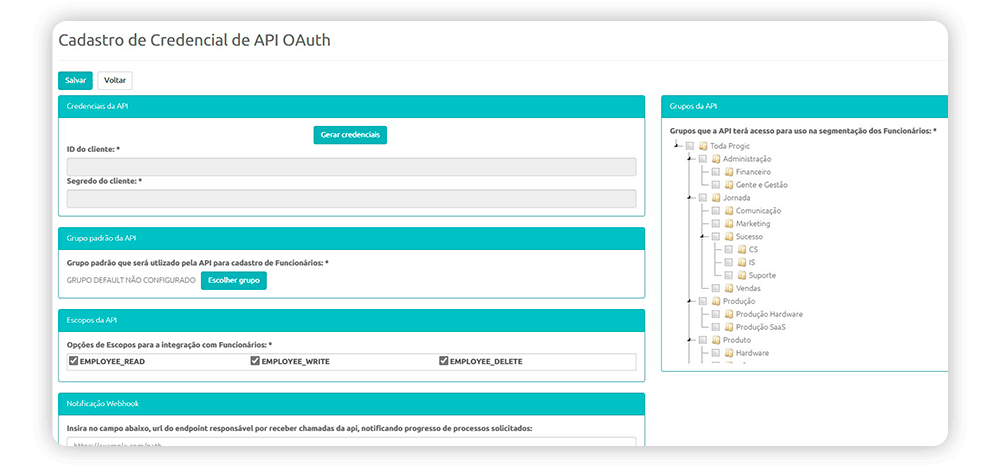Click the Administração folder icon

[x=716, y=159]
